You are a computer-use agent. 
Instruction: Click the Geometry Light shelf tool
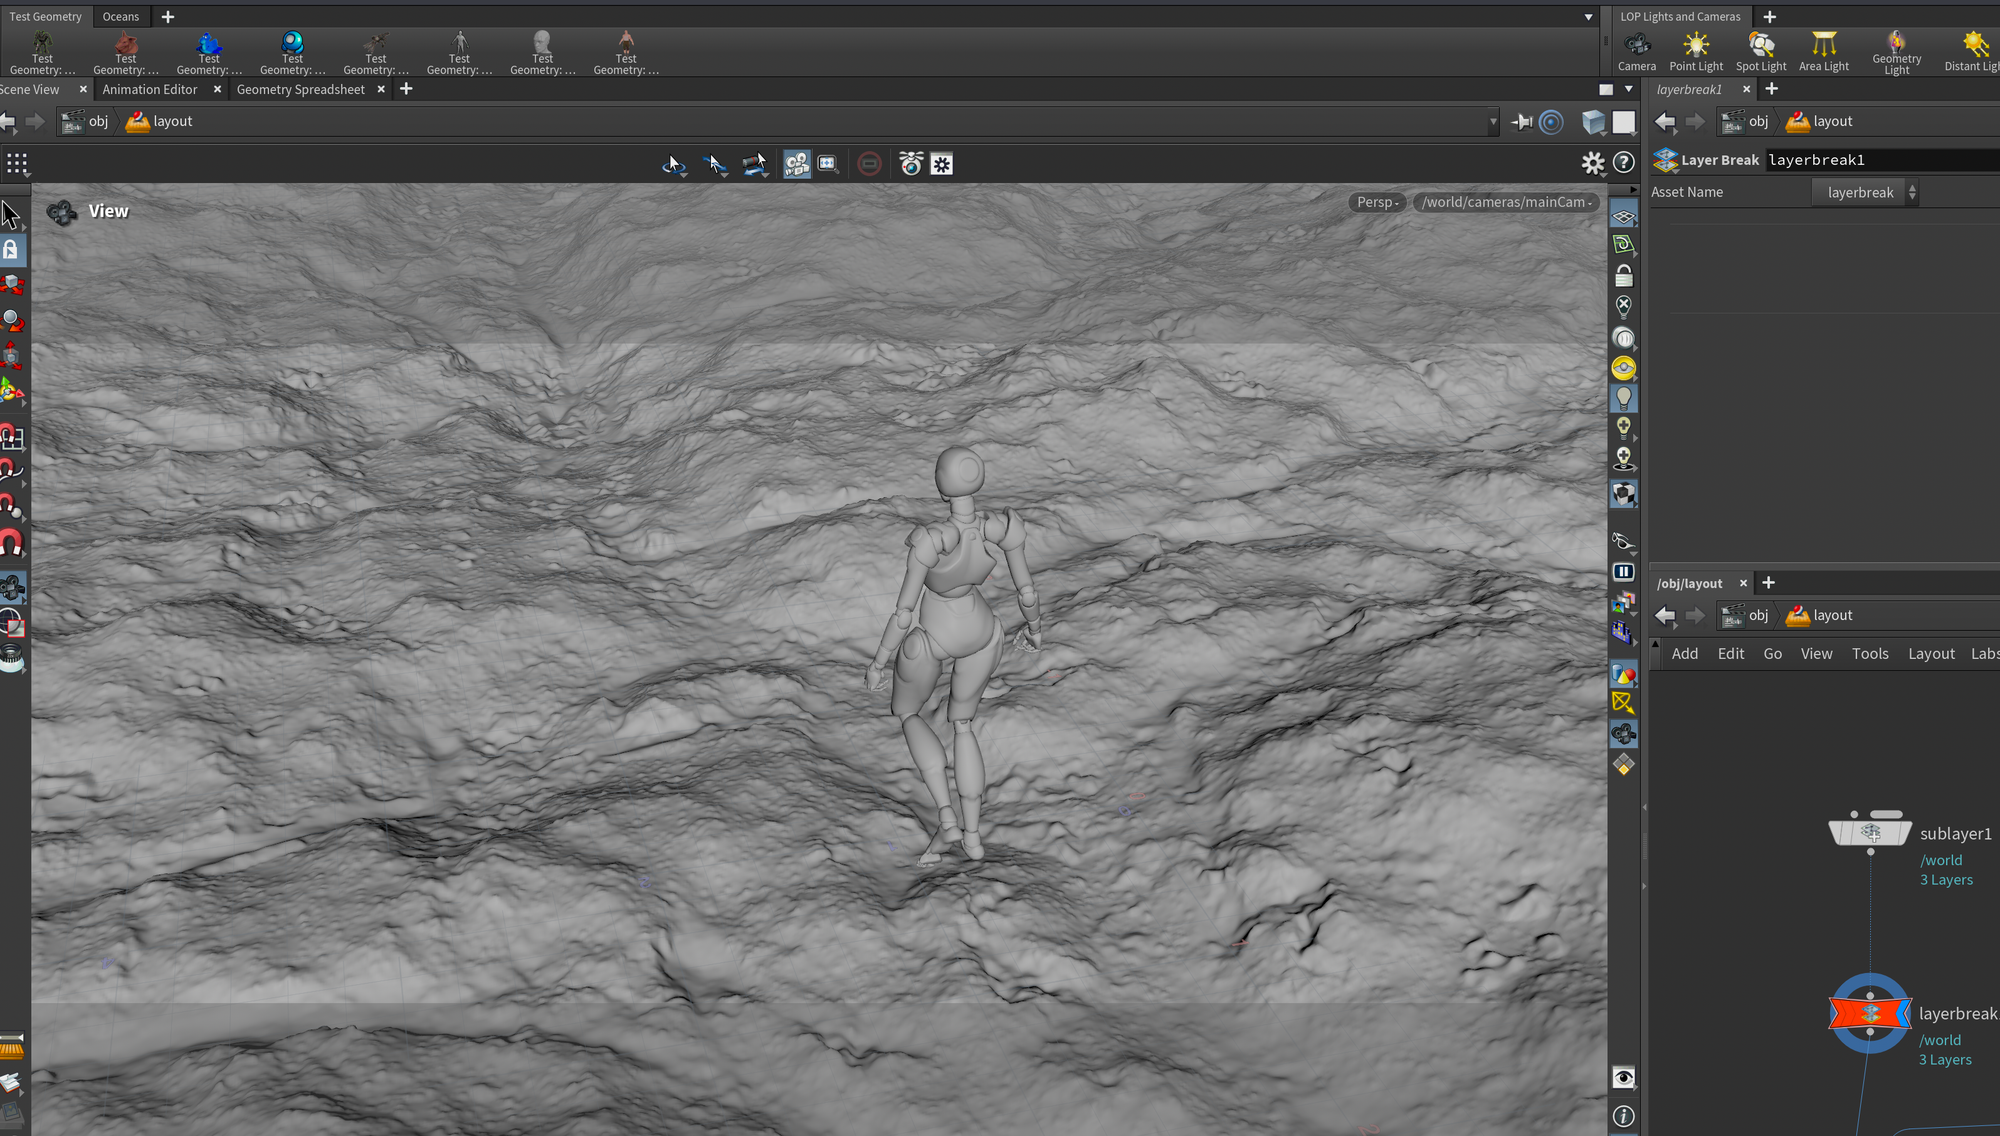point(1896,51)
